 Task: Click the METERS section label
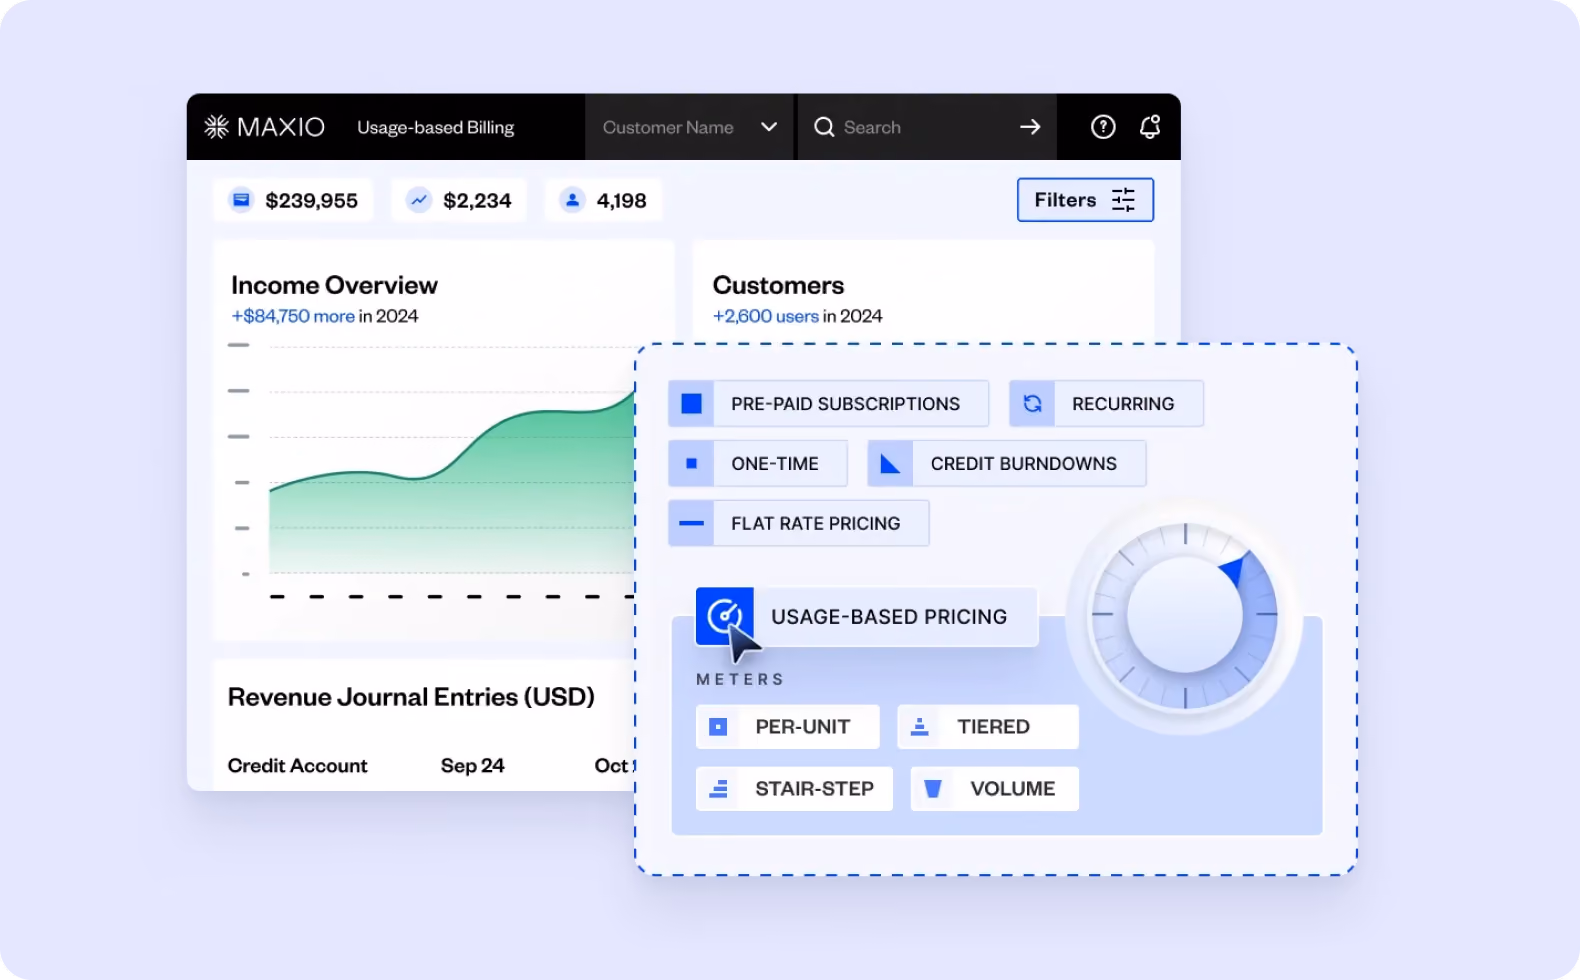[740, 679]
